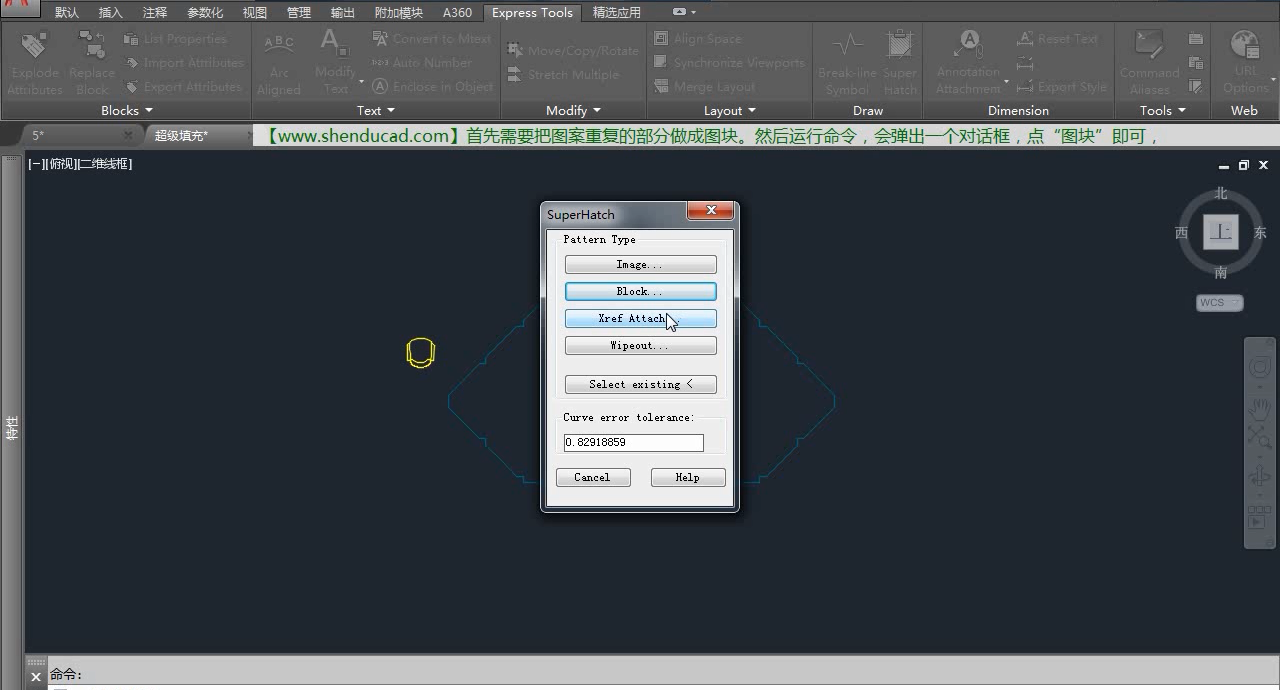
Task: Select the Merge Layout tool
Action: point(705,87)
